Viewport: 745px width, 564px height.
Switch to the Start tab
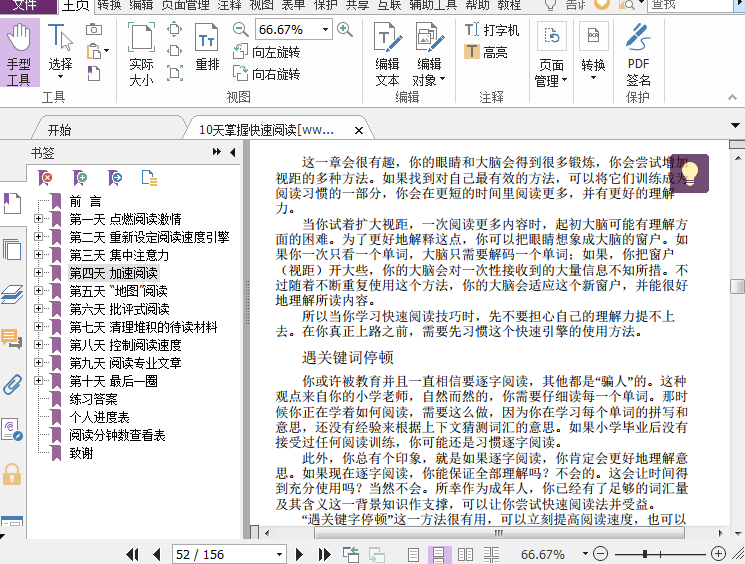coord(59,130)
